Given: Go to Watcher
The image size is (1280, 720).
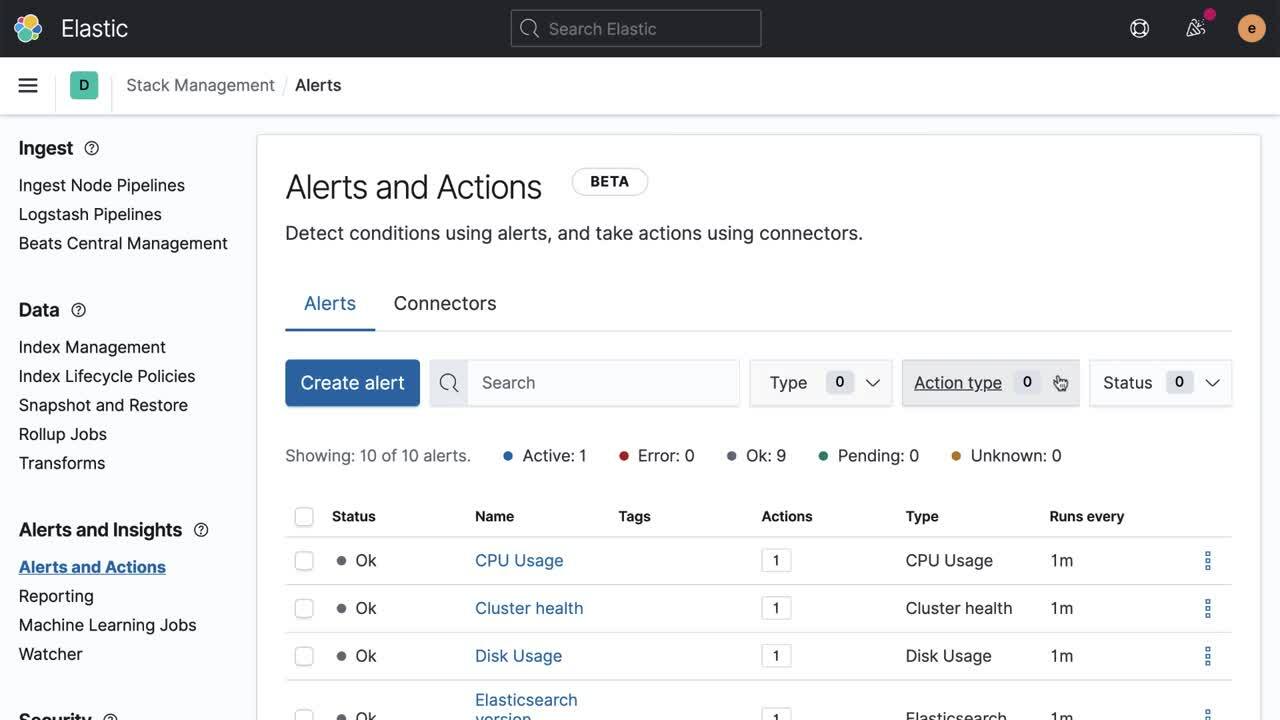Looking at the screenshot, I should [51, 654].
